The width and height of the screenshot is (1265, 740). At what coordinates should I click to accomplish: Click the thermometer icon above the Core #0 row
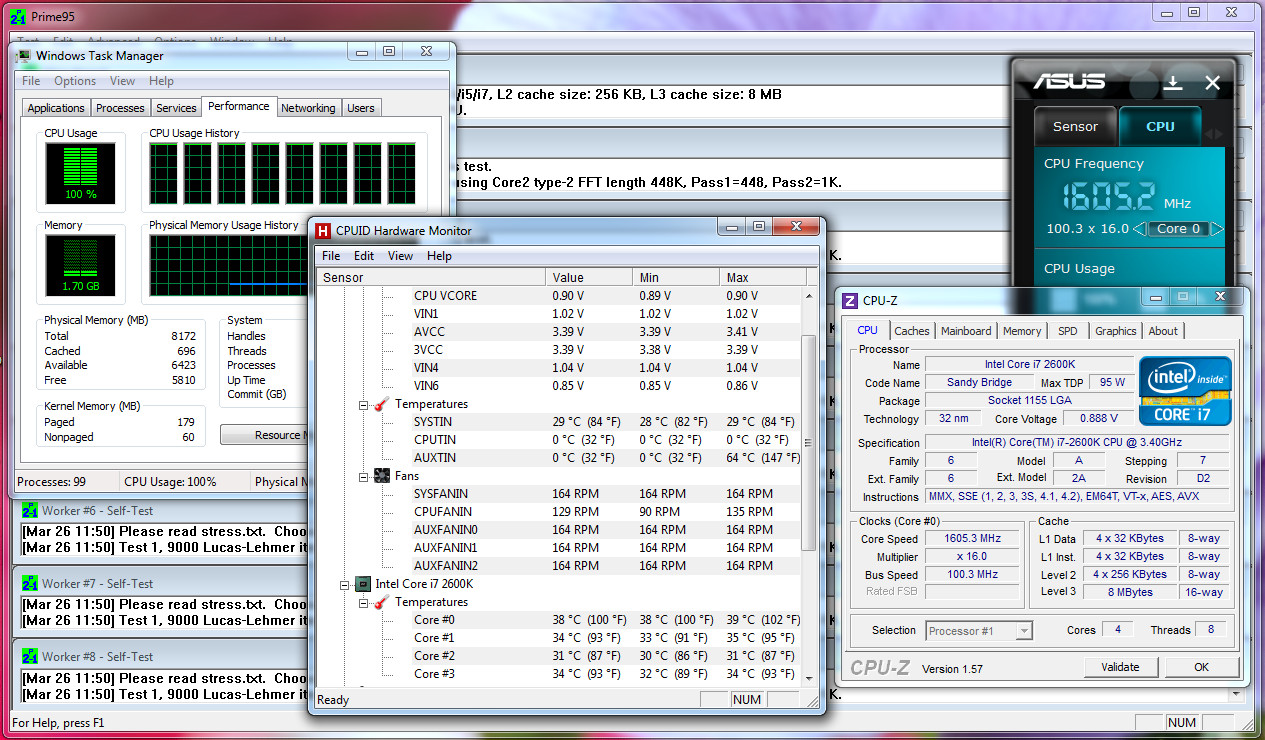pos(383,602)
